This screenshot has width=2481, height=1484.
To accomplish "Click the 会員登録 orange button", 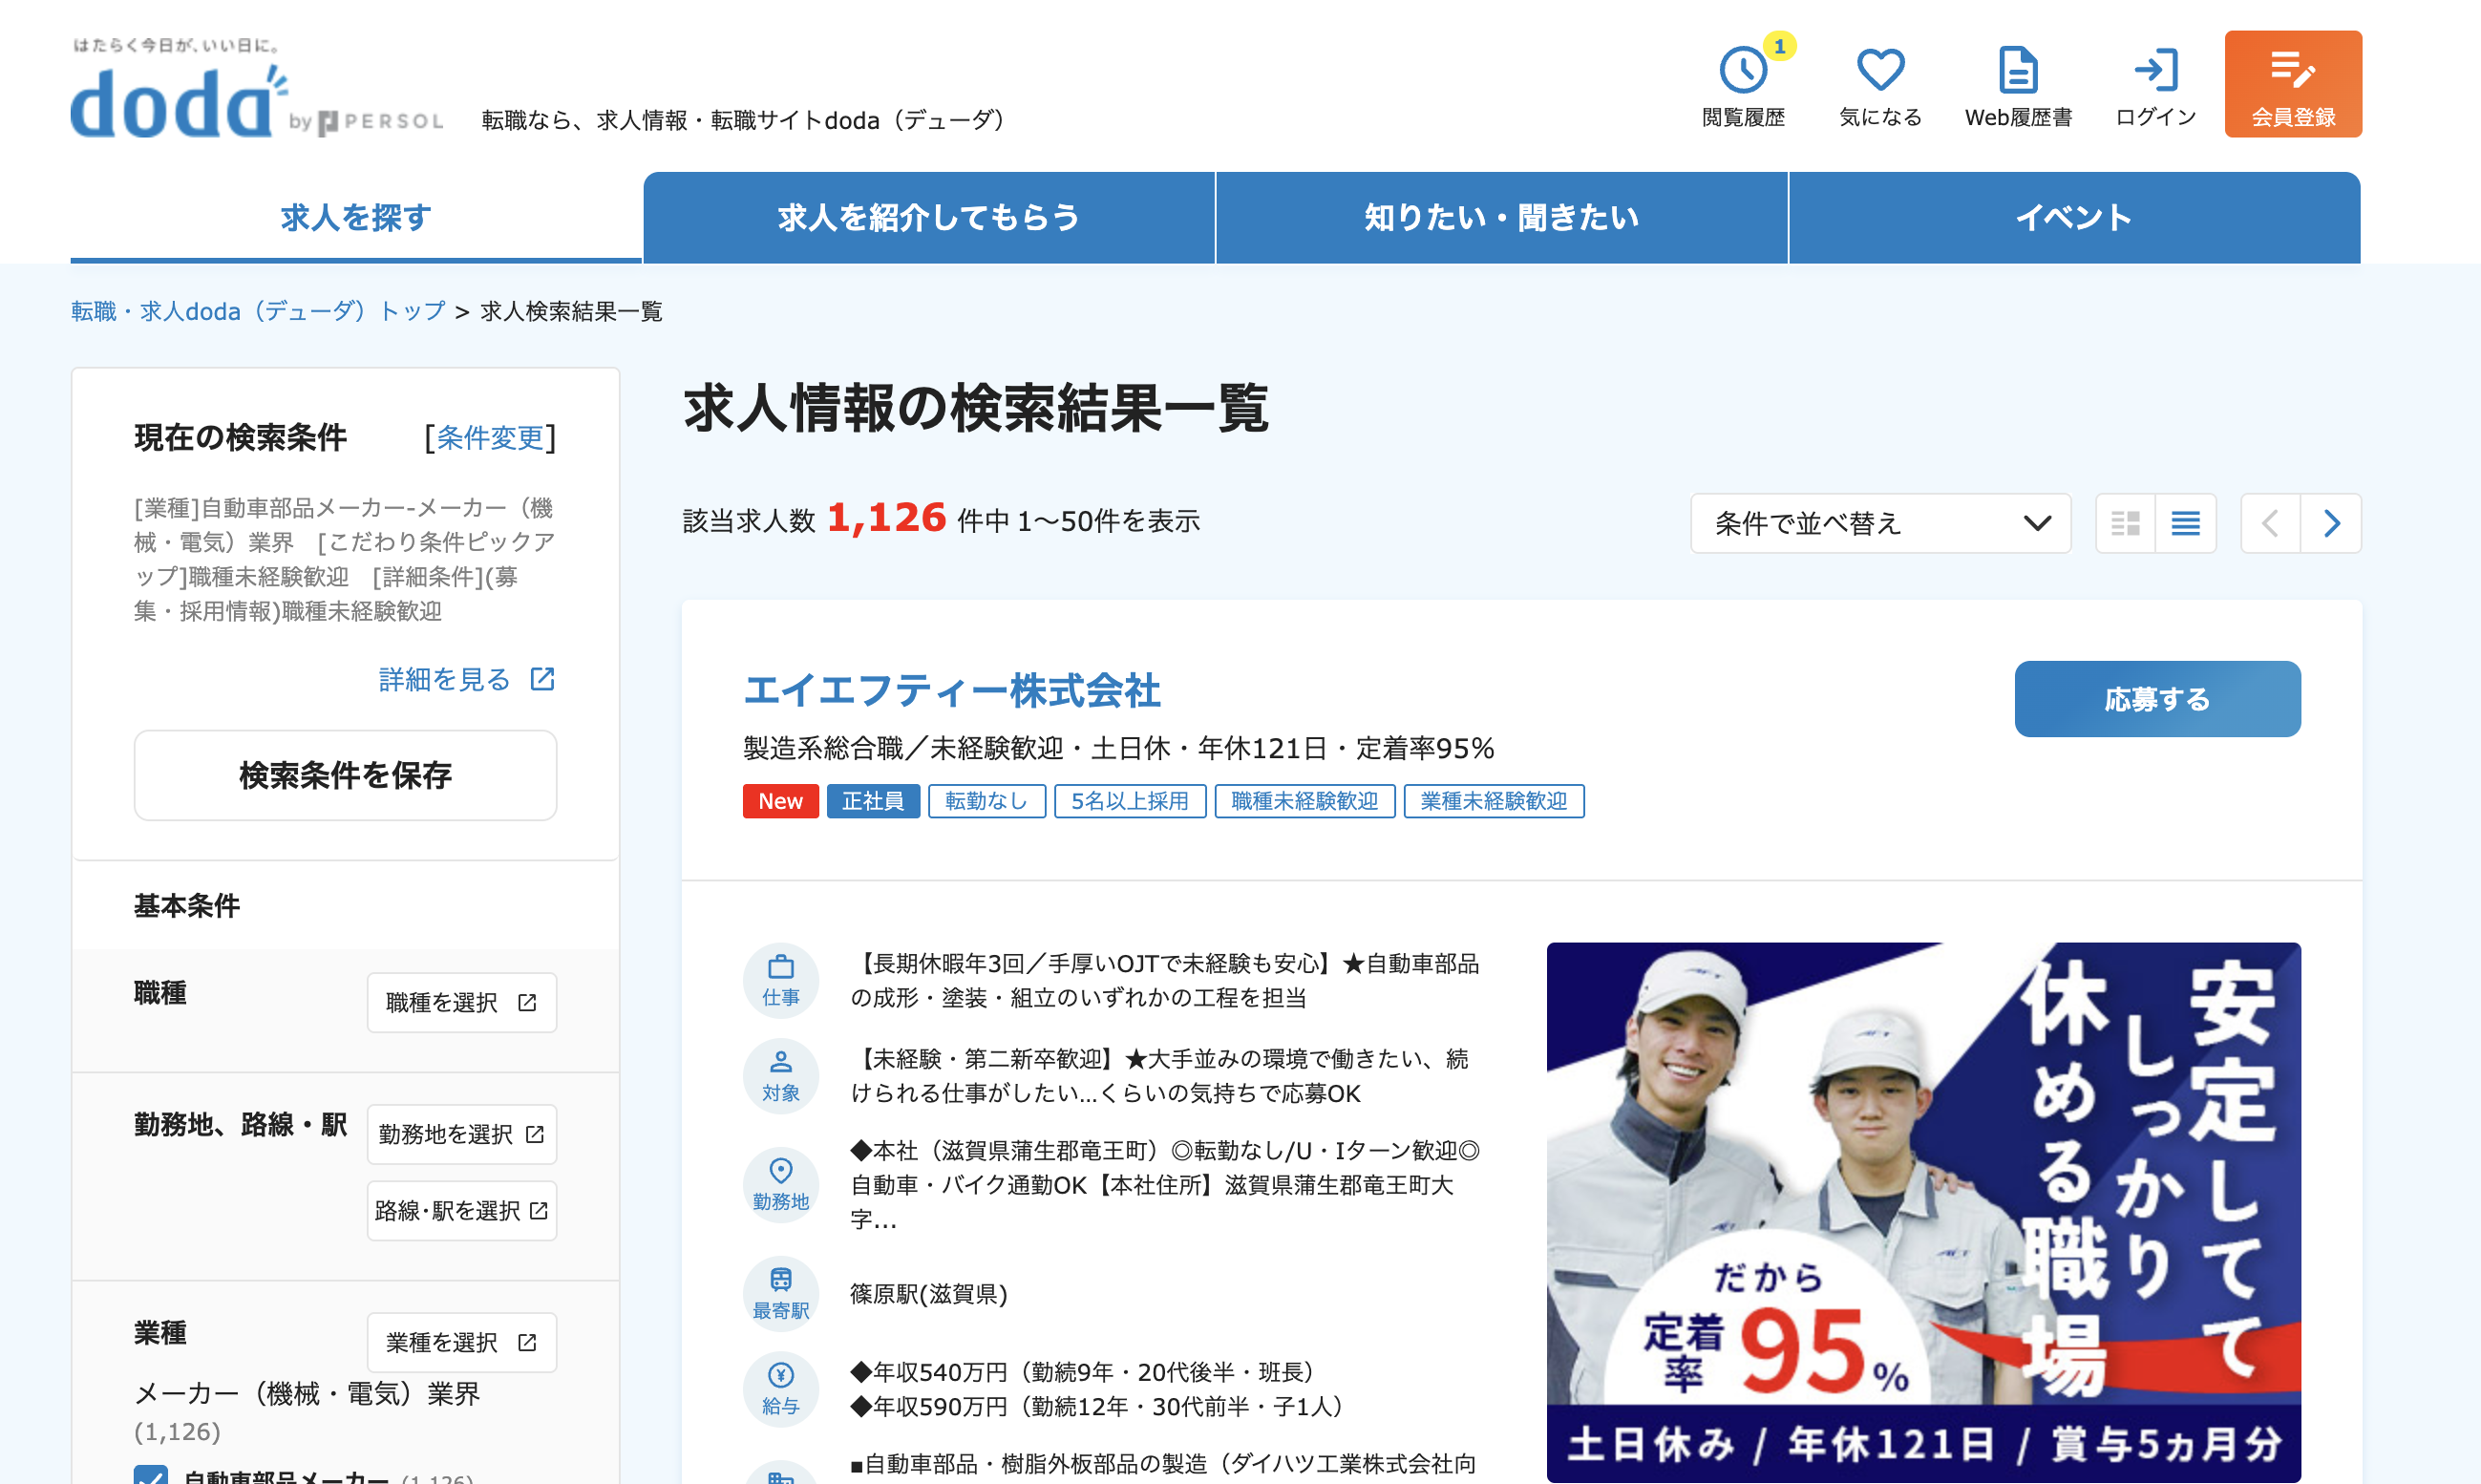I will point(2293,84).
